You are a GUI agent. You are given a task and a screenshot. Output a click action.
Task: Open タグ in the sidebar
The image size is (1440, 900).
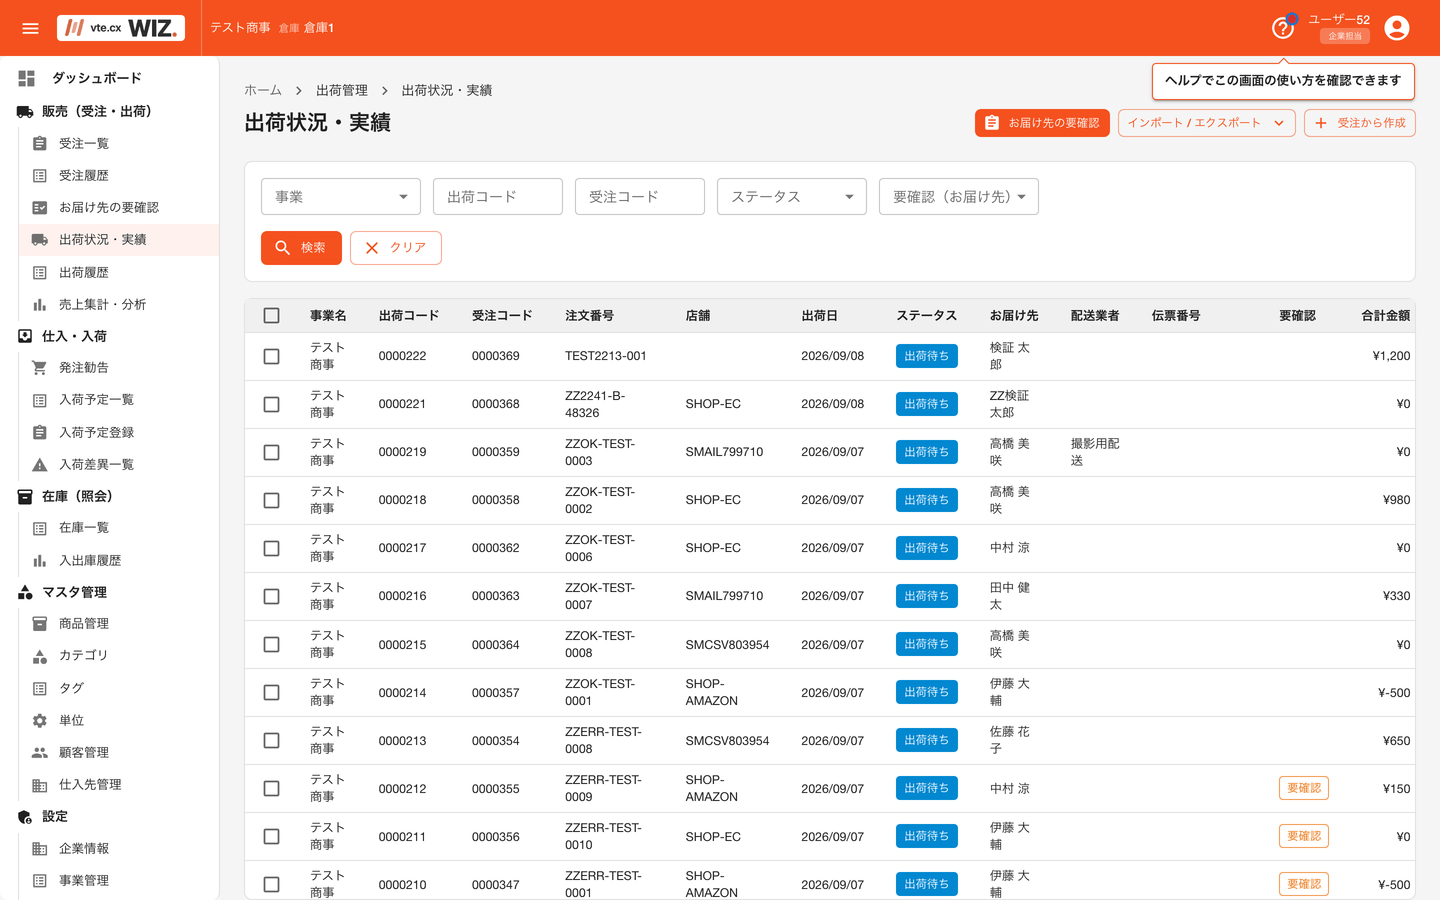coord(119,688)
